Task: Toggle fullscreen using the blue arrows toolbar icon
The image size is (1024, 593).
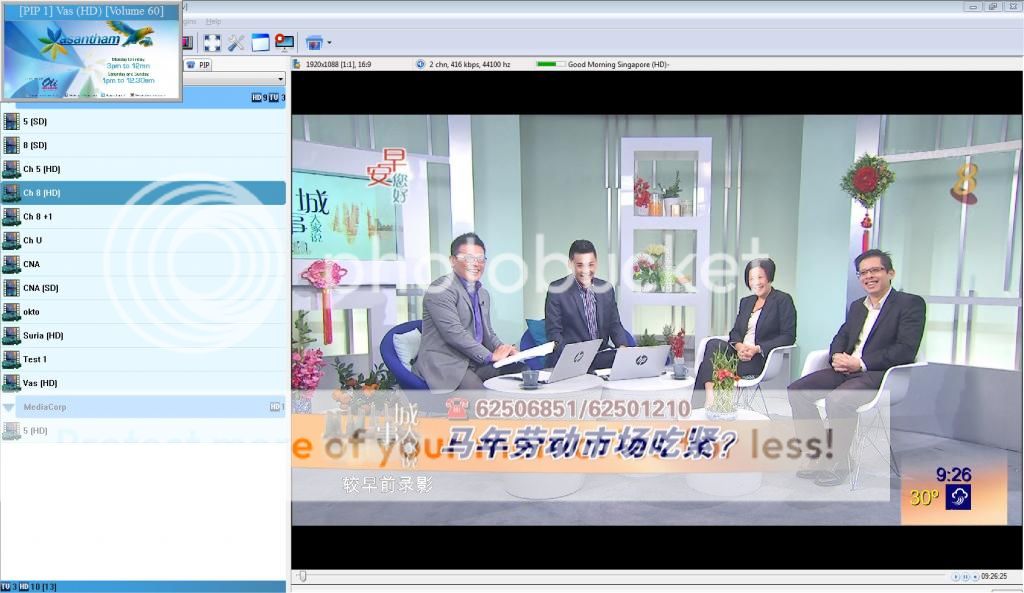Action: click(x=213, y=42)
